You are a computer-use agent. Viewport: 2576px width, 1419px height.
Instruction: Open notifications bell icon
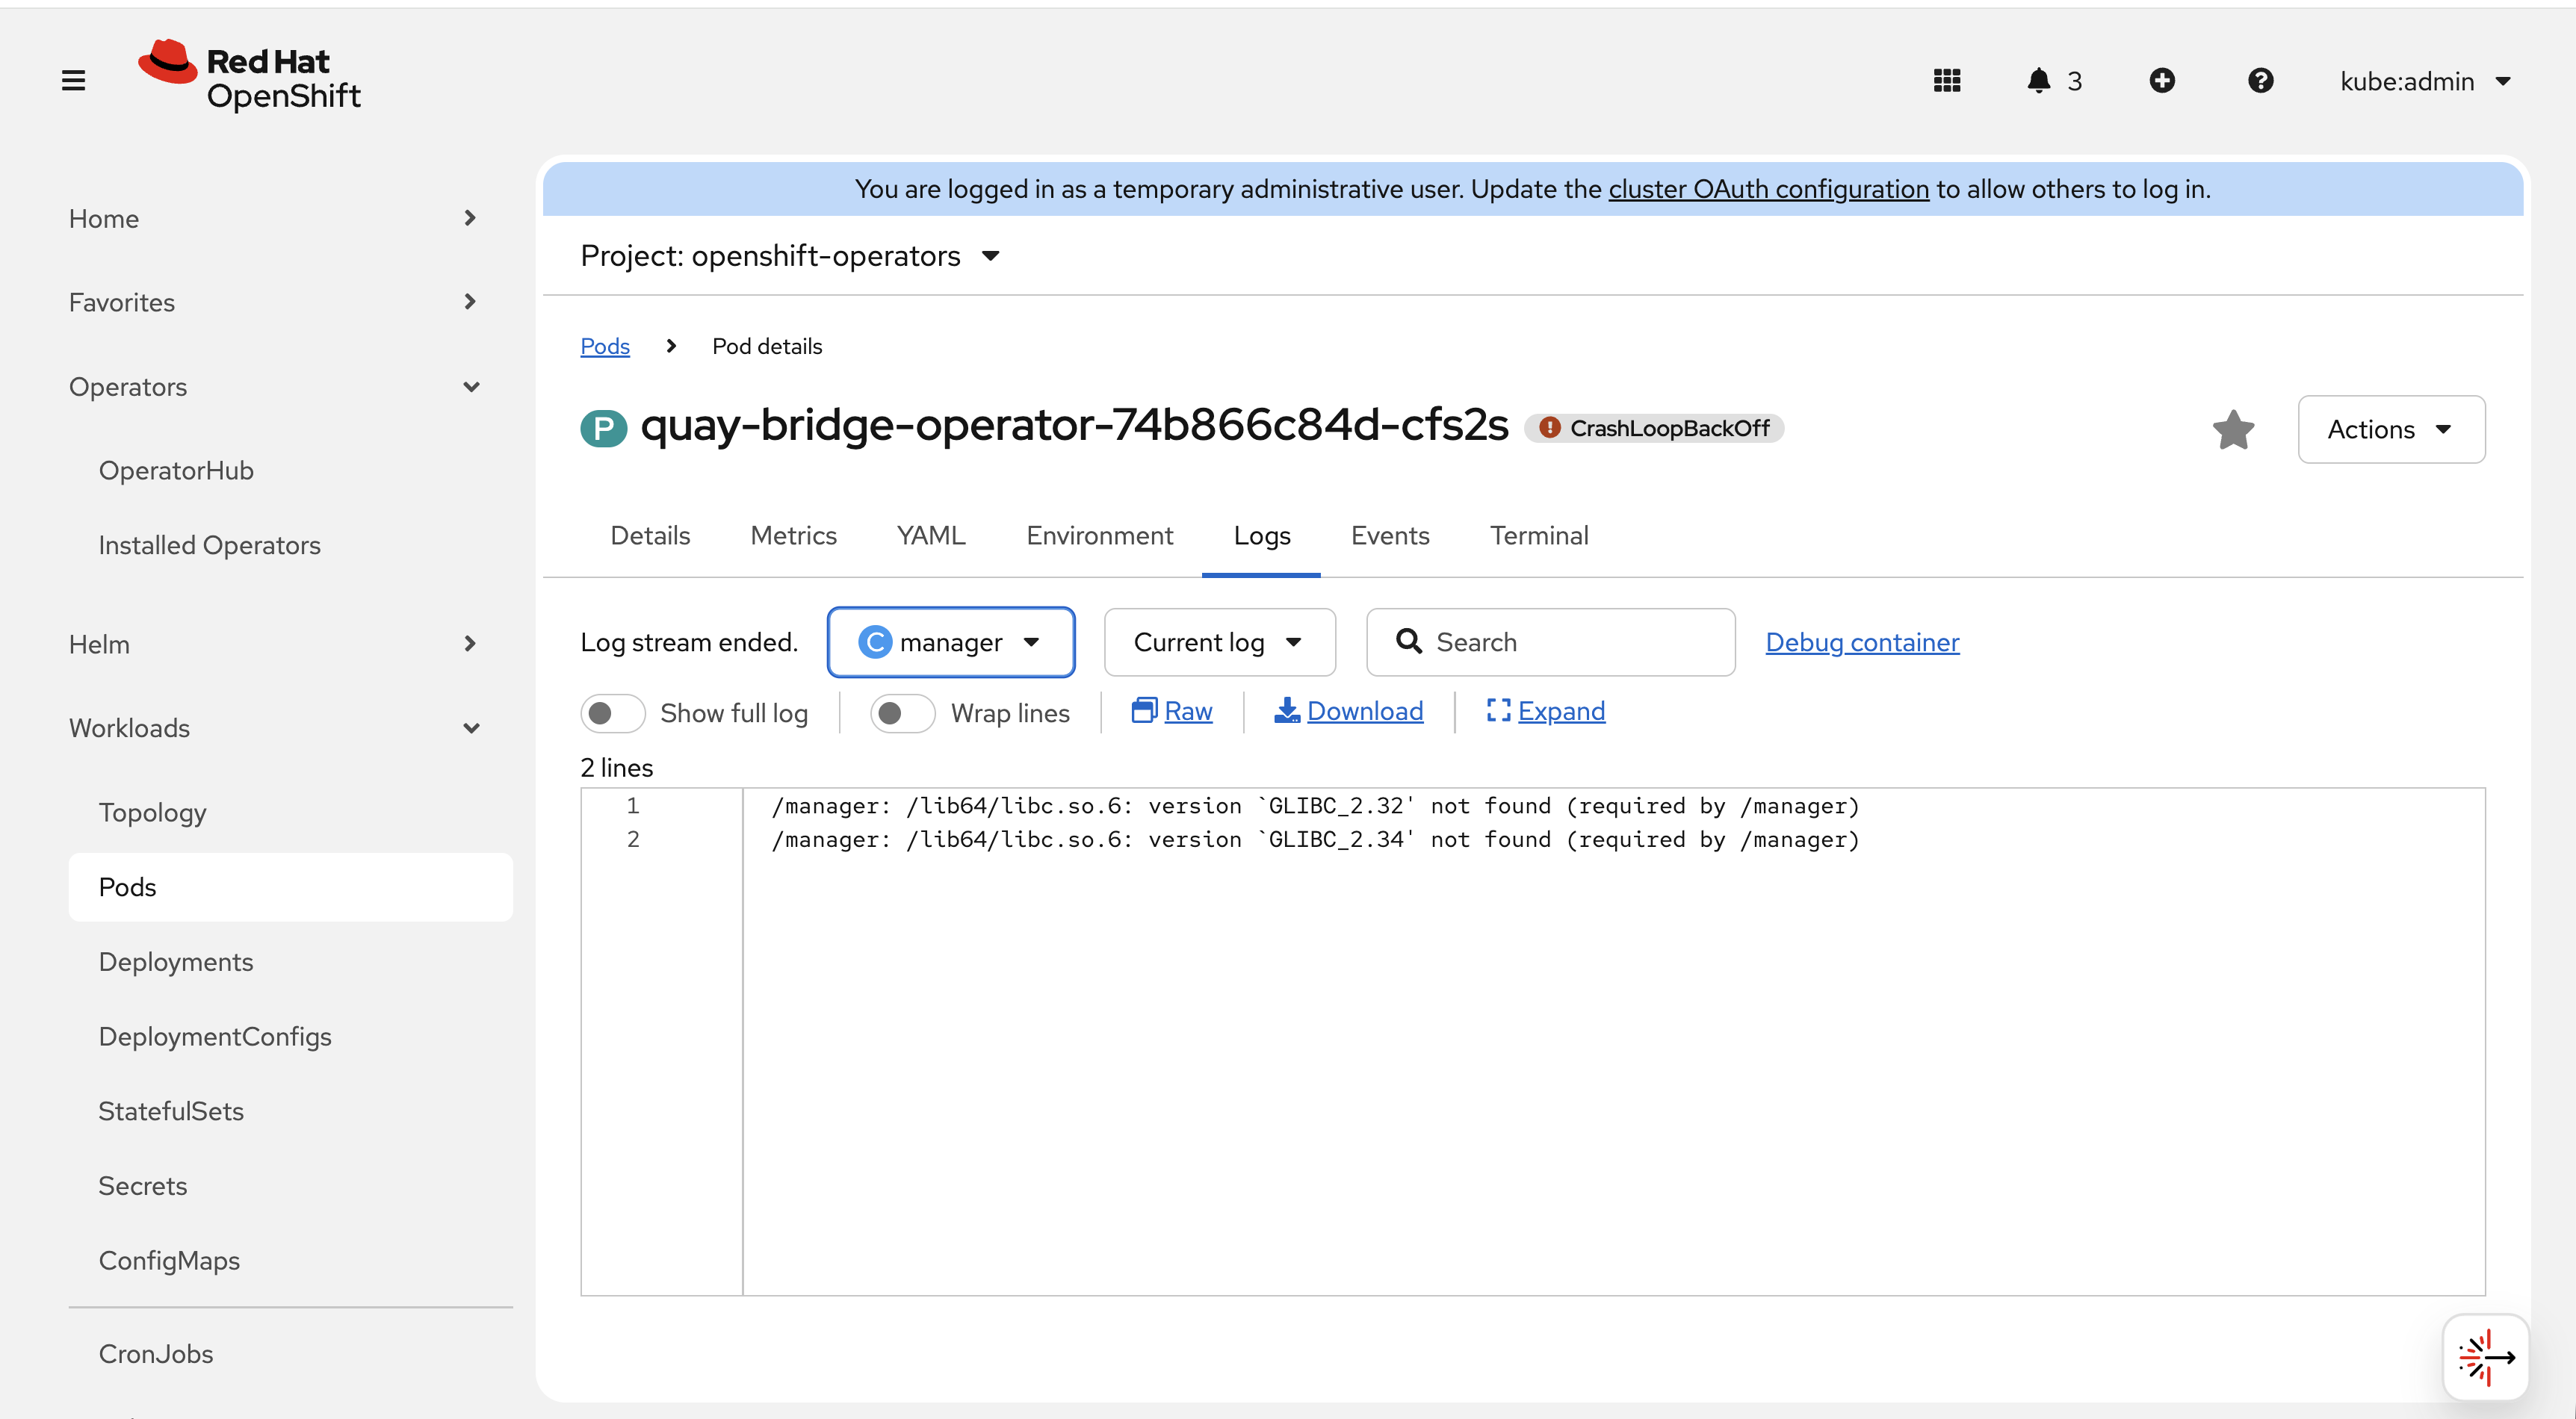point(2038,80)
